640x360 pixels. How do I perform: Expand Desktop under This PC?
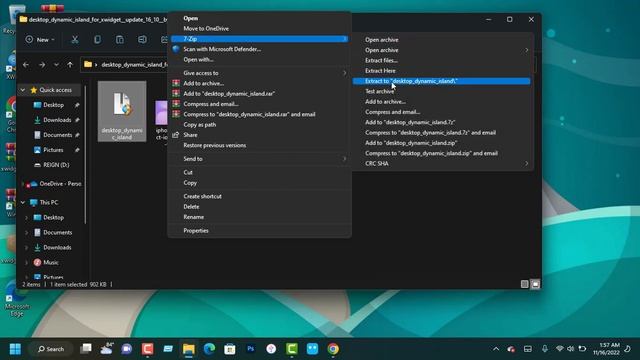click(x=27, y=218)
